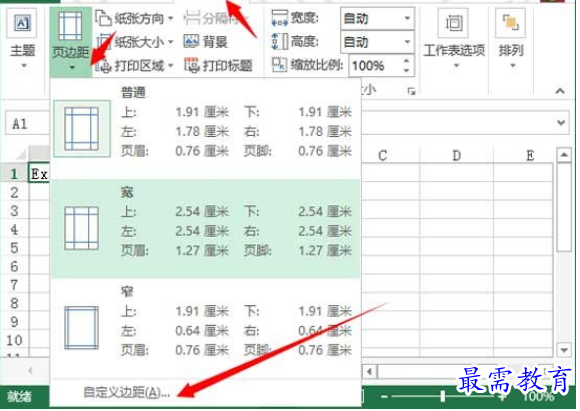Select row 3 header
The width and height of the screenshot is (580, 411).
coord(14,210)
